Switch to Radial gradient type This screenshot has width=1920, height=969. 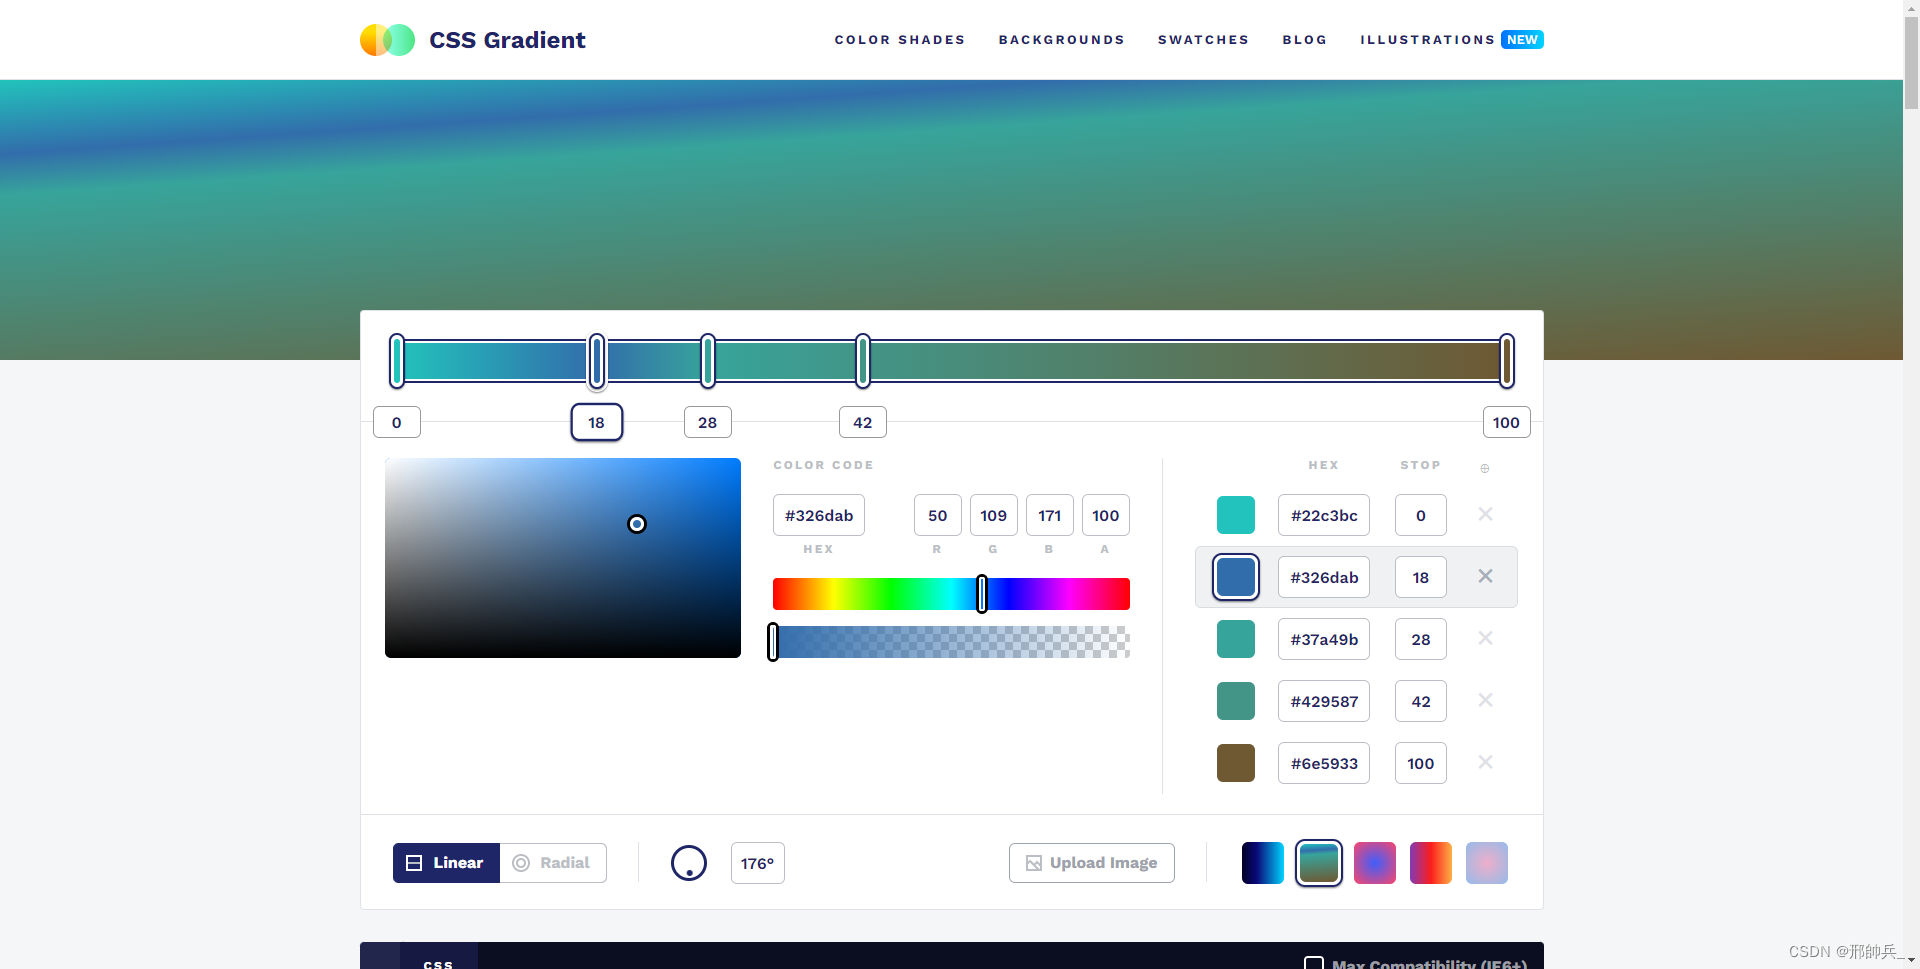(553, 863)
